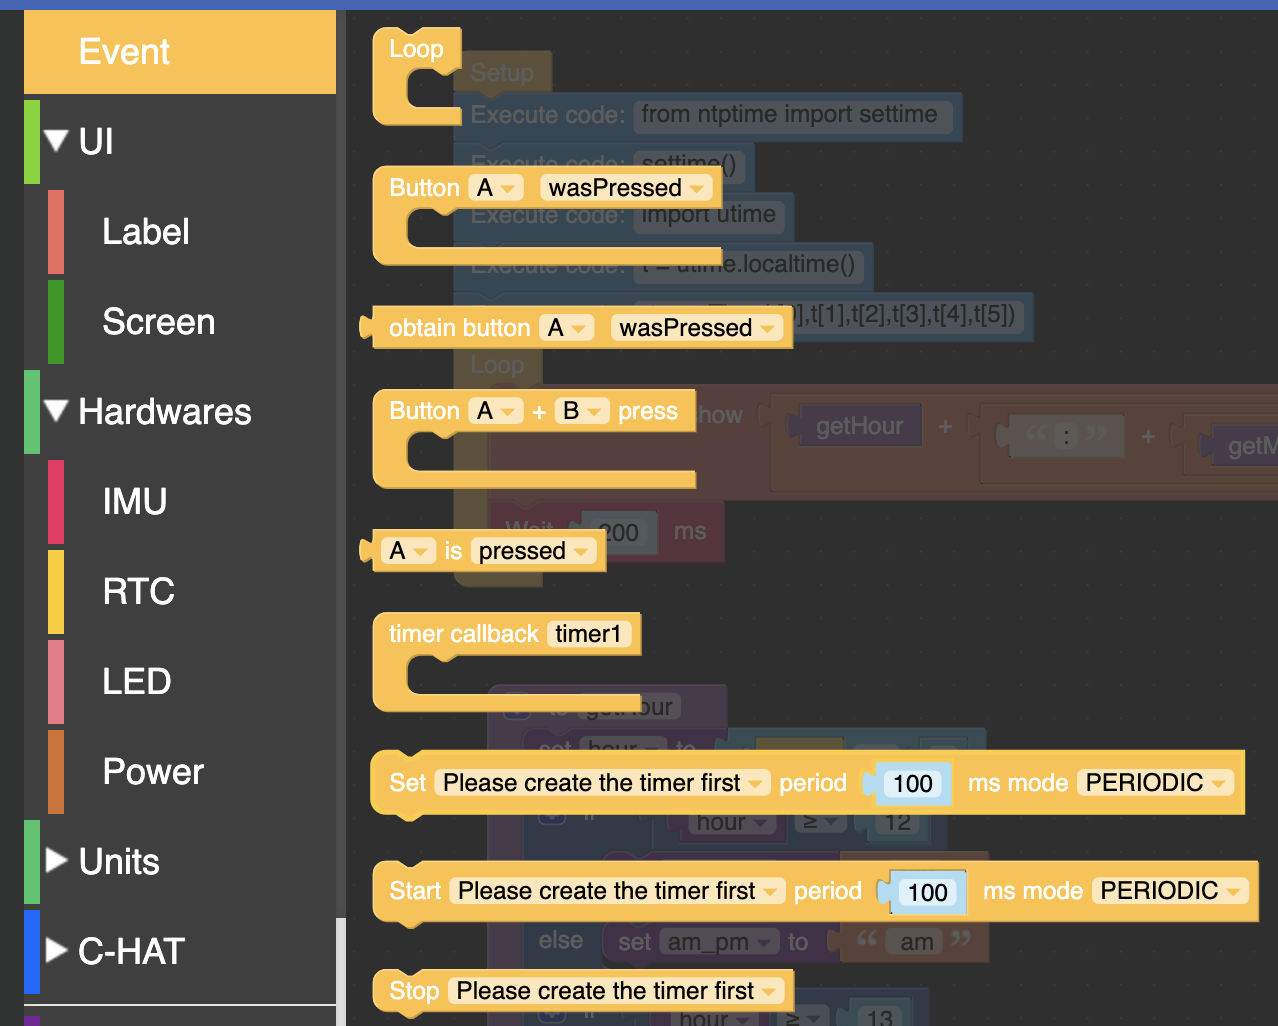Collapse the Hardwares category triangle
Viewport: 1278px width, 1026px height.
pos(55,411)
